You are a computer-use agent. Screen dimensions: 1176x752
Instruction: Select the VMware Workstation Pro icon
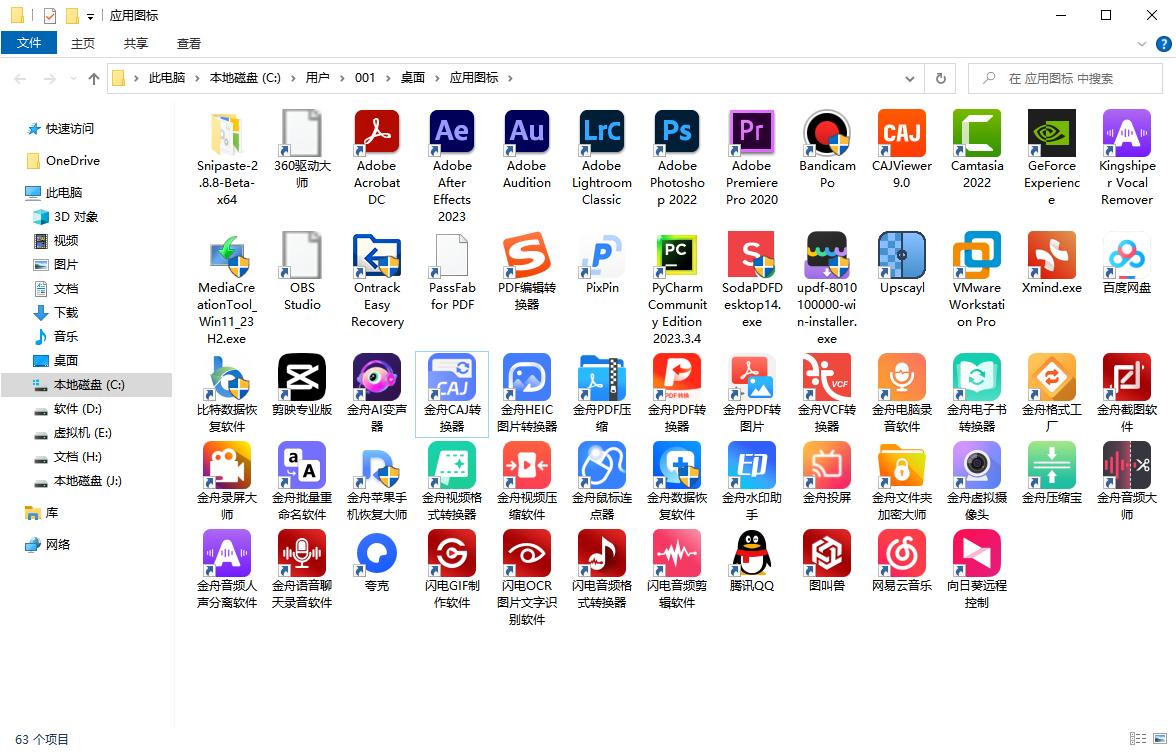(x=977, y=255)
